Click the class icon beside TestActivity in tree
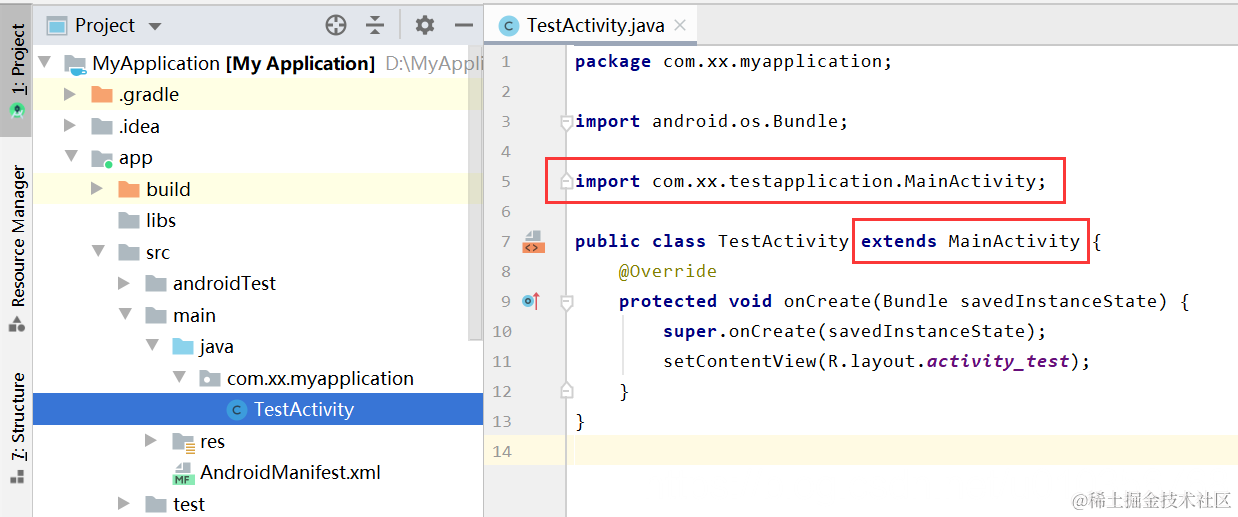Image resolution: width=1238 pixels, height=517 pixels. [x=237, y=409]
